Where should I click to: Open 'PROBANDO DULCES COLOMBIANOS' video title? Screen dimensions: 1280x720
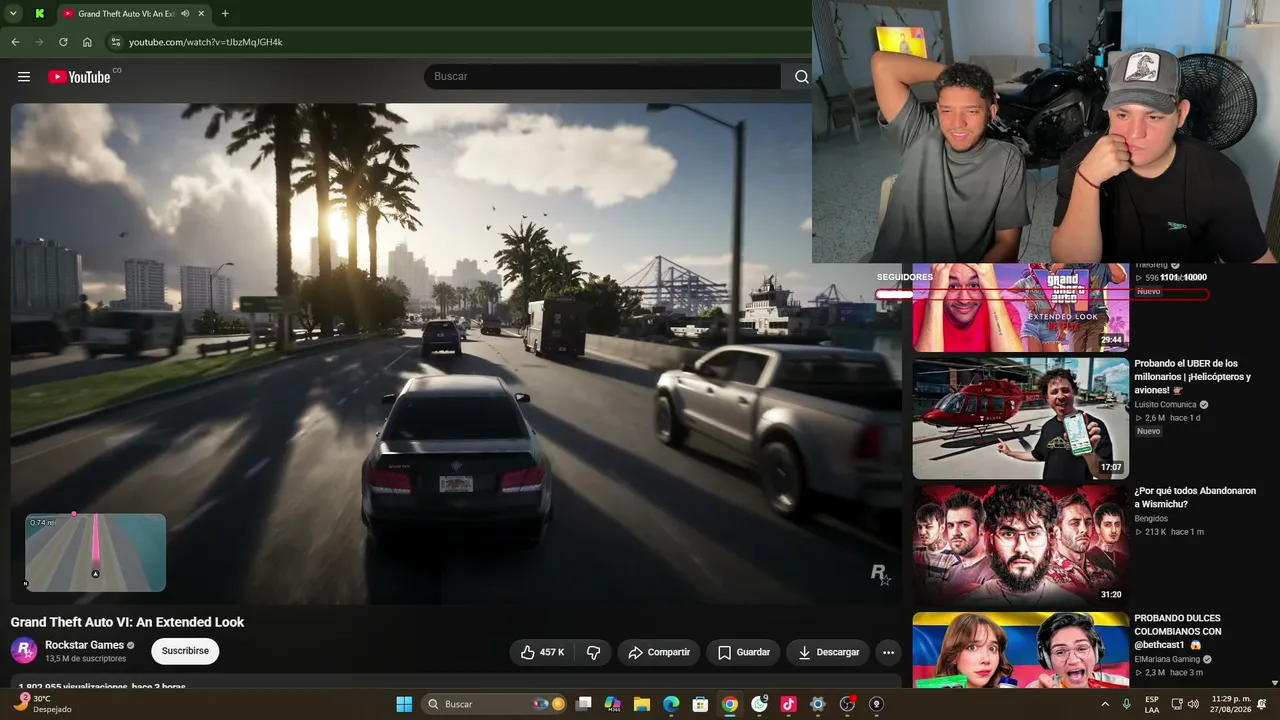[1178, 632]
